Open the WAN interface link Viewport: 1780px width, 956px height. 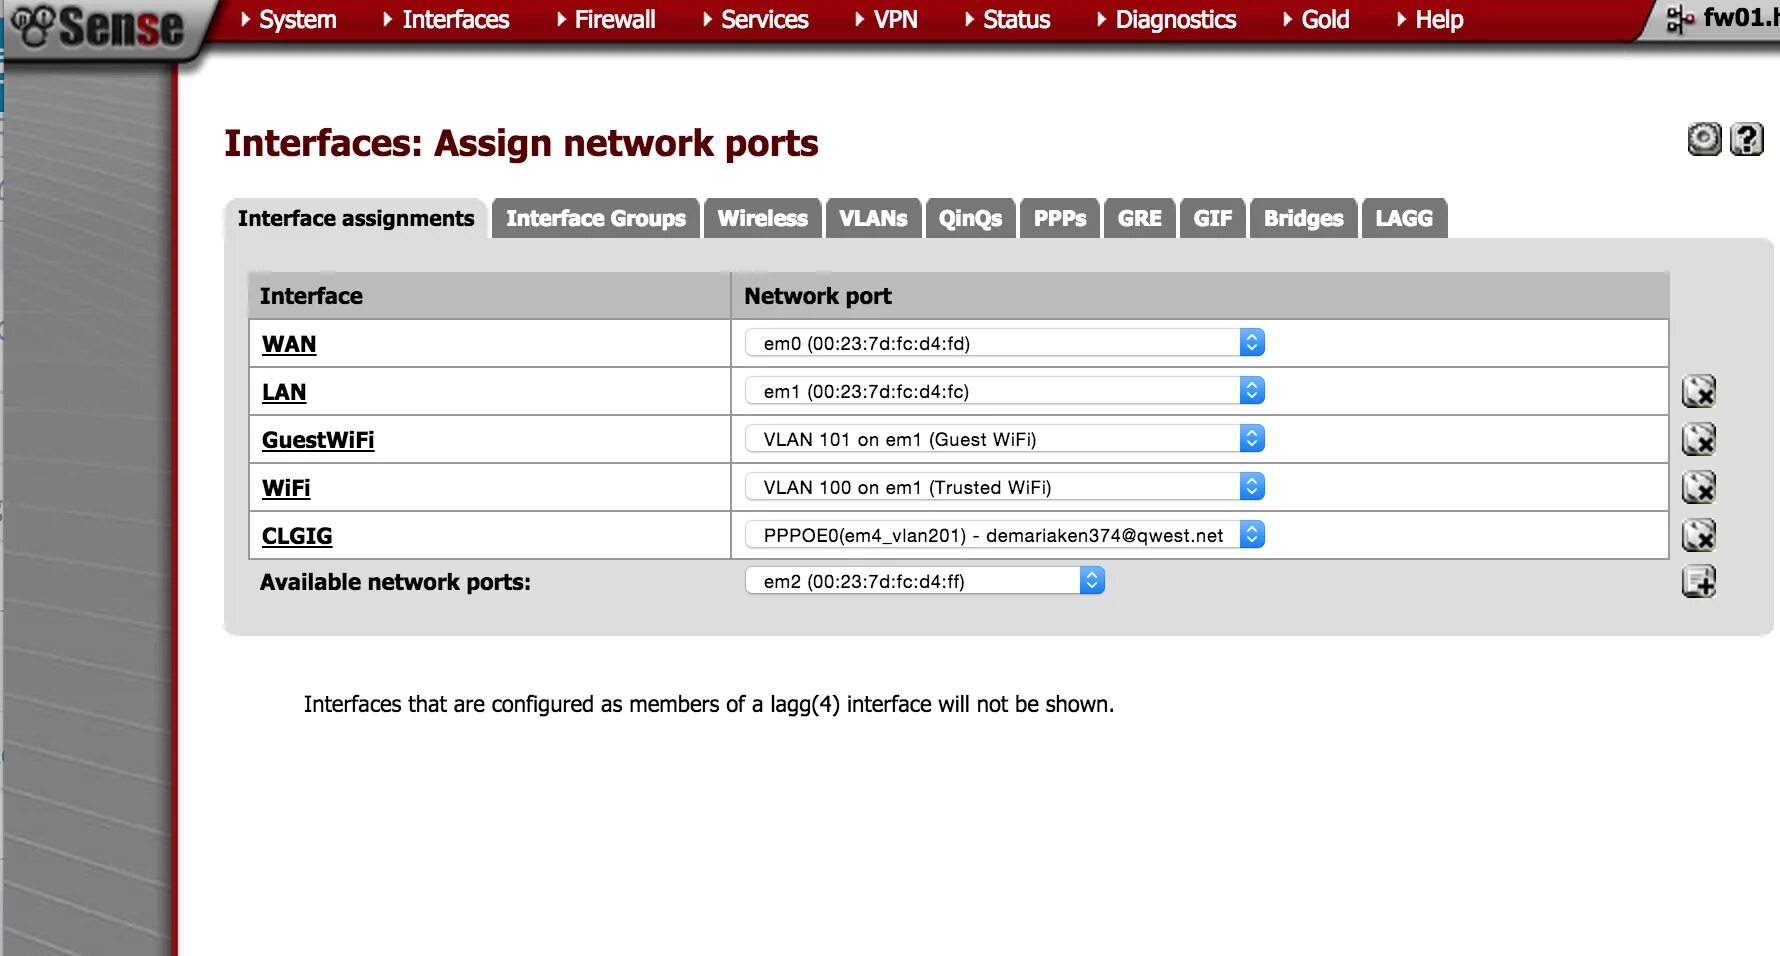point(289,344)
